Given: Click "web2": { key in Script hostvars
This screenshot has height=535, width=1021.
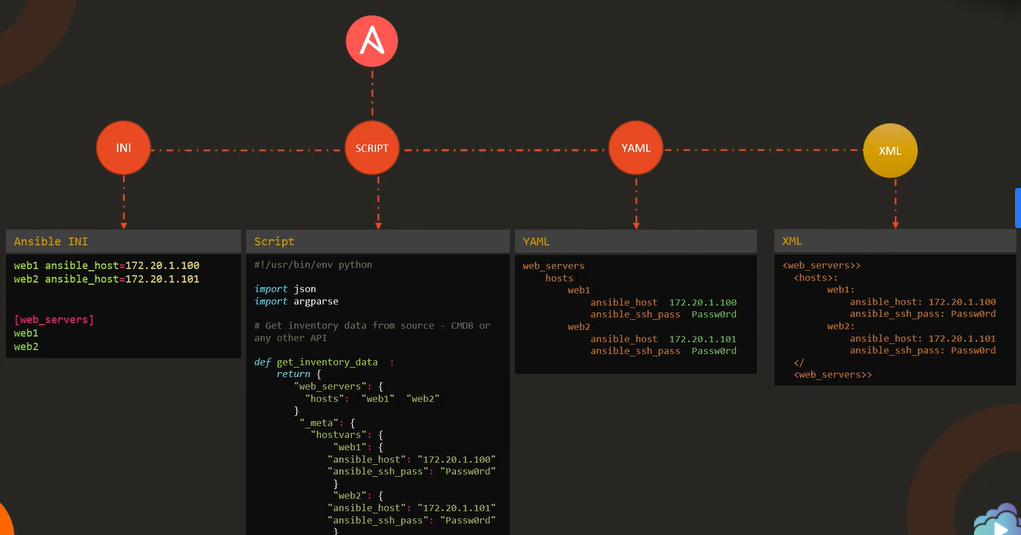Looking at the screenshot, I should (x=358, y=496).
